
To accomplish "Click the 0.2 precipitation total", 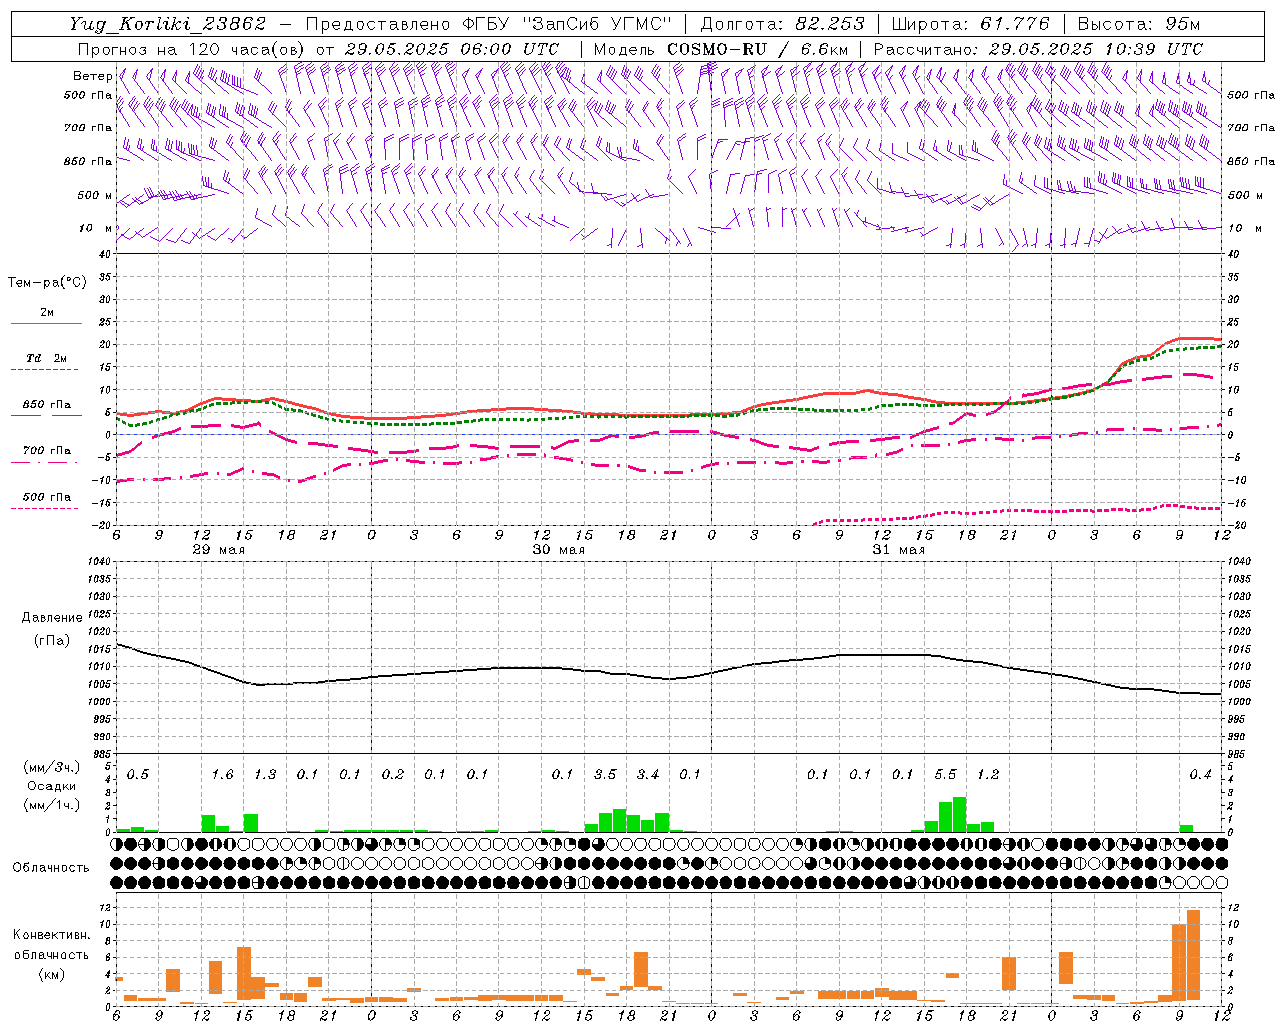I will (393, 775).
